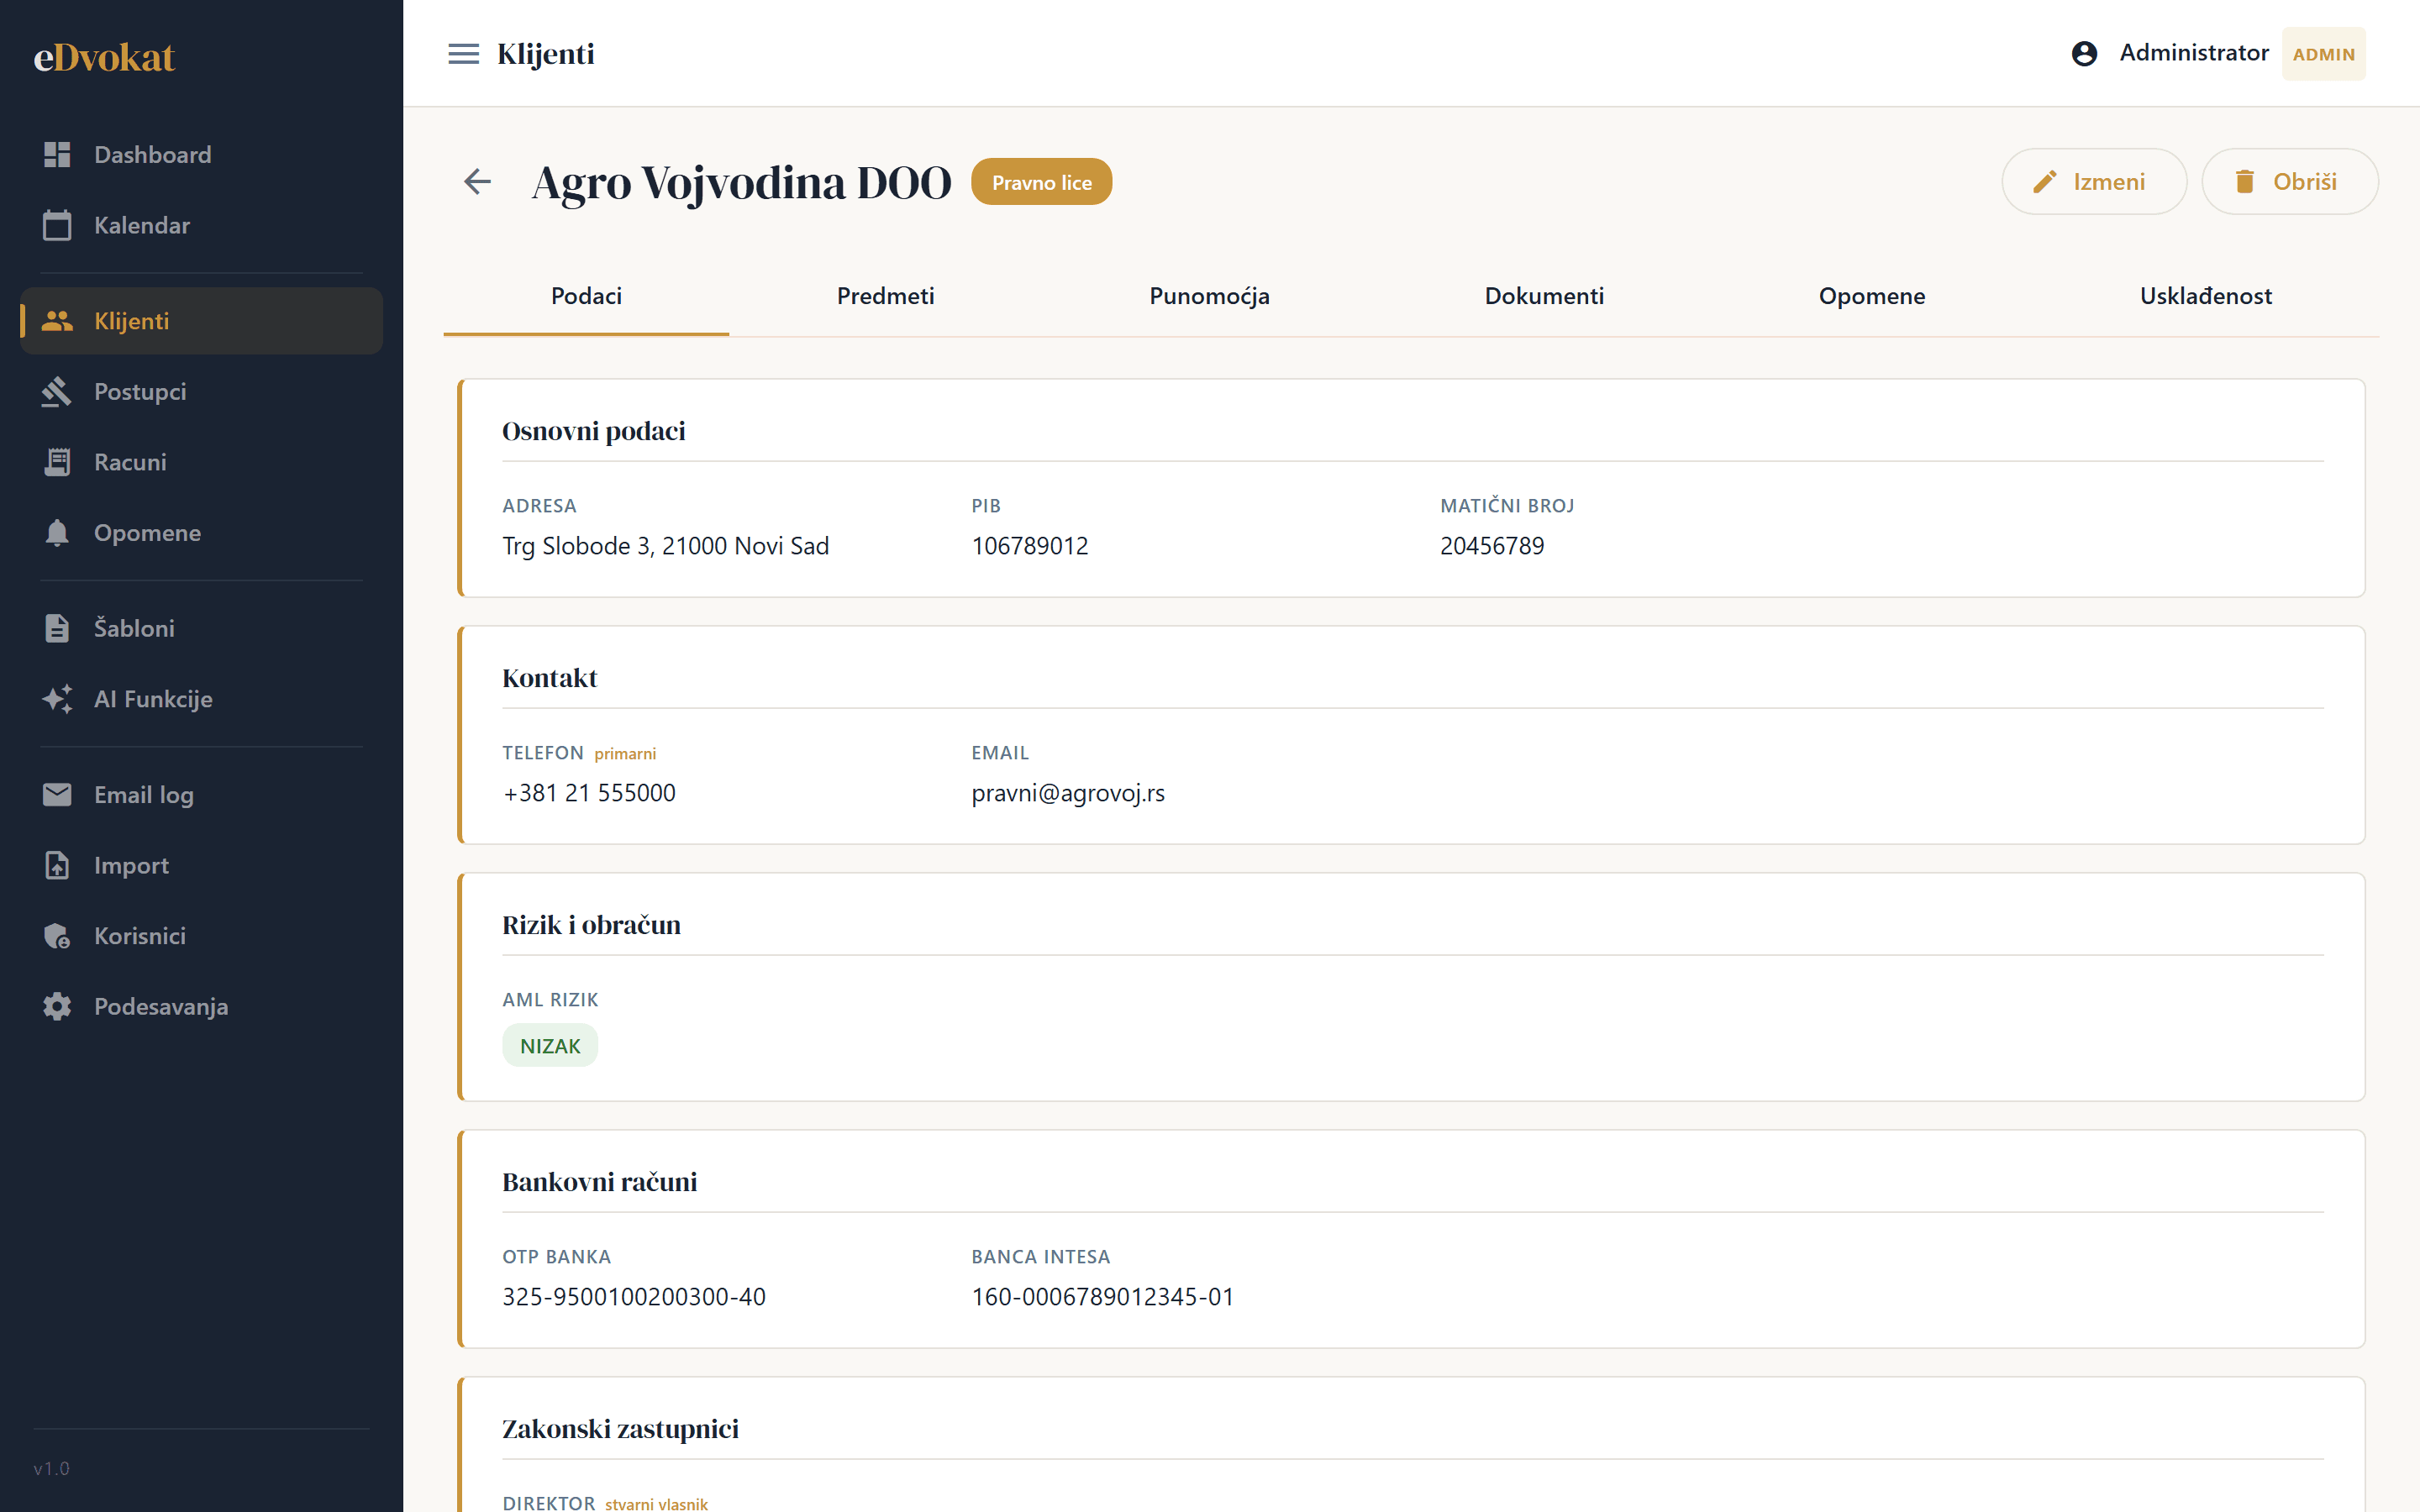Viewport: 2420px width, 1512px height.
Task: Click matični broj 20456789
Action: coord(1492,546)
